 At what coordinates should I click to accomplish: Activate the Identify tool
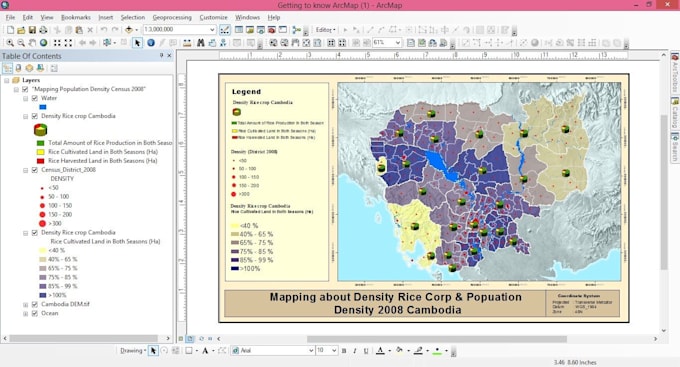[150, 43]
